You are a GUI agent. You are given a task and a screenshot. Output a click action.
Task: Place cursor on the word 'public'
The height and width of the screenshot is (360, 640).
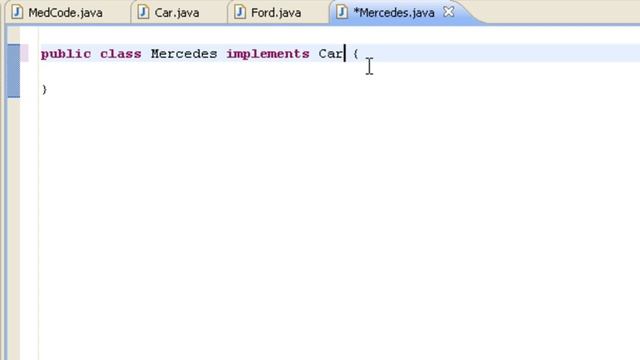pos(66,54)
